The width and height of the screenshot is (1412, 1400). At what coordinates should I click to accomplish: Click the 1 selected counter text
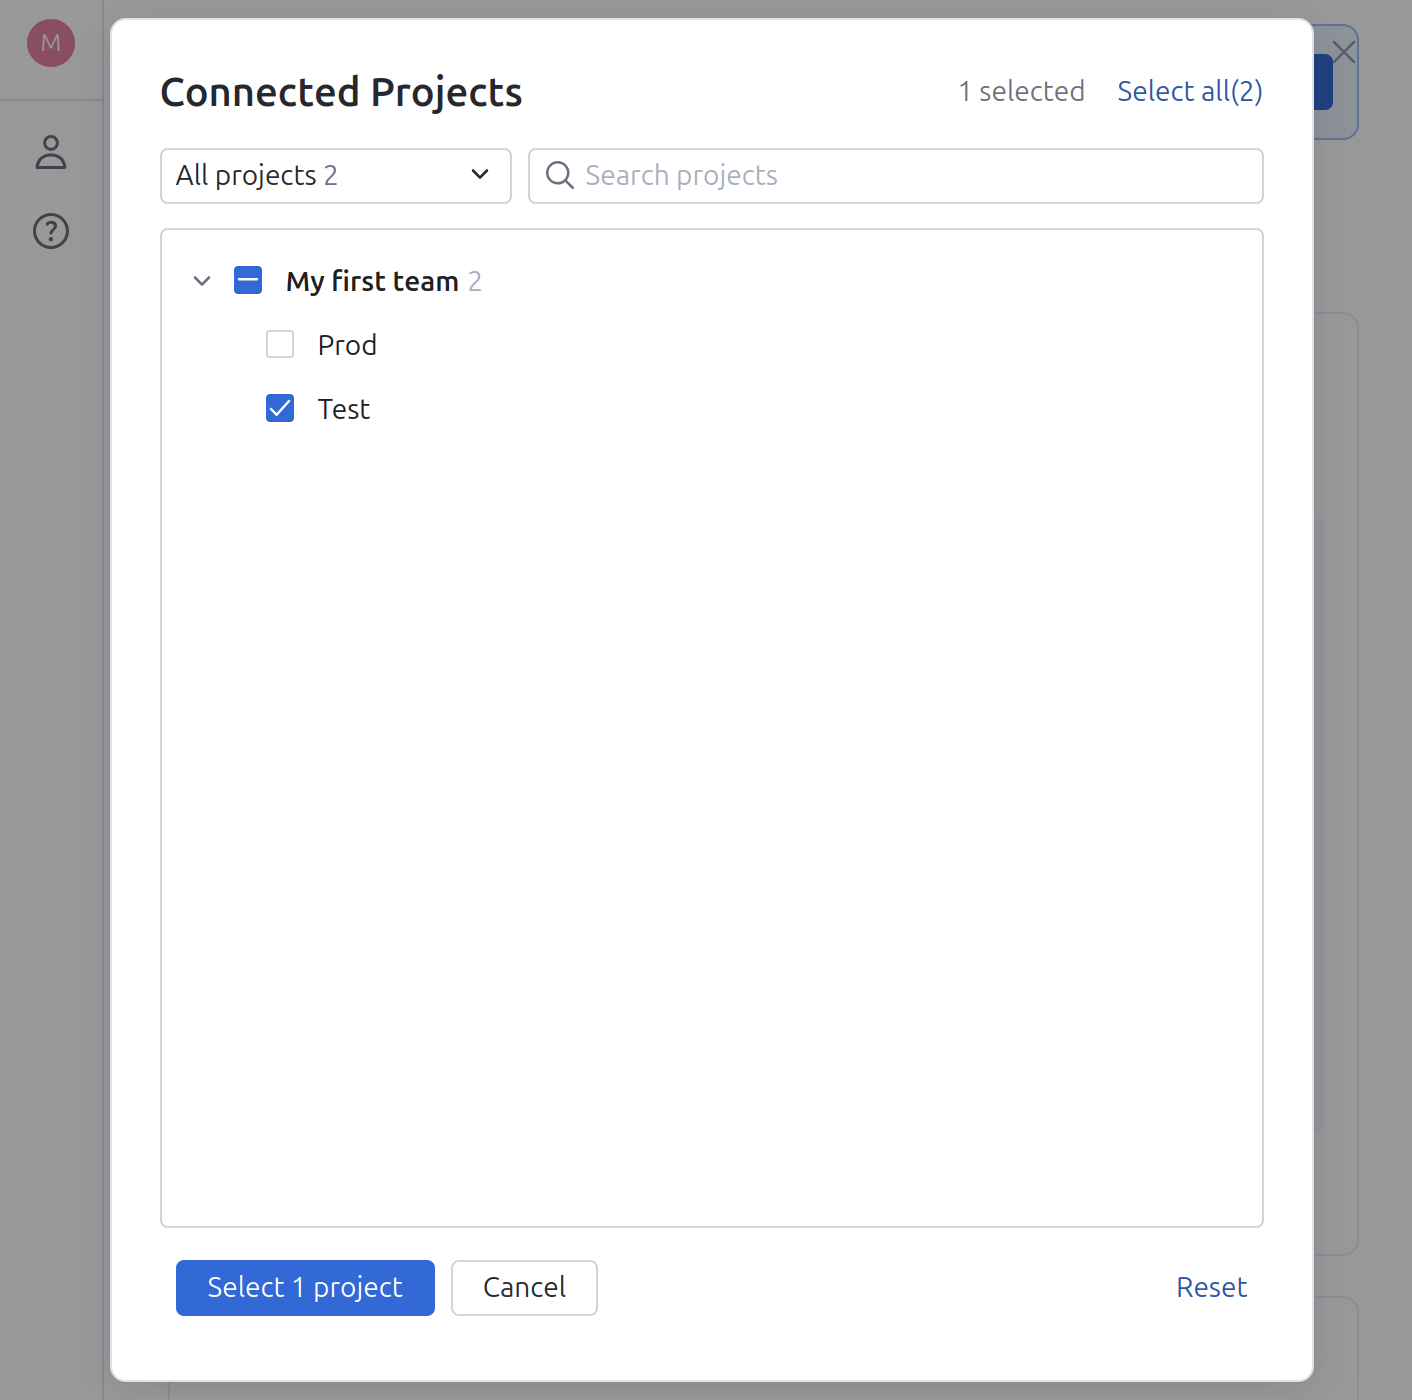[1021, 91]
